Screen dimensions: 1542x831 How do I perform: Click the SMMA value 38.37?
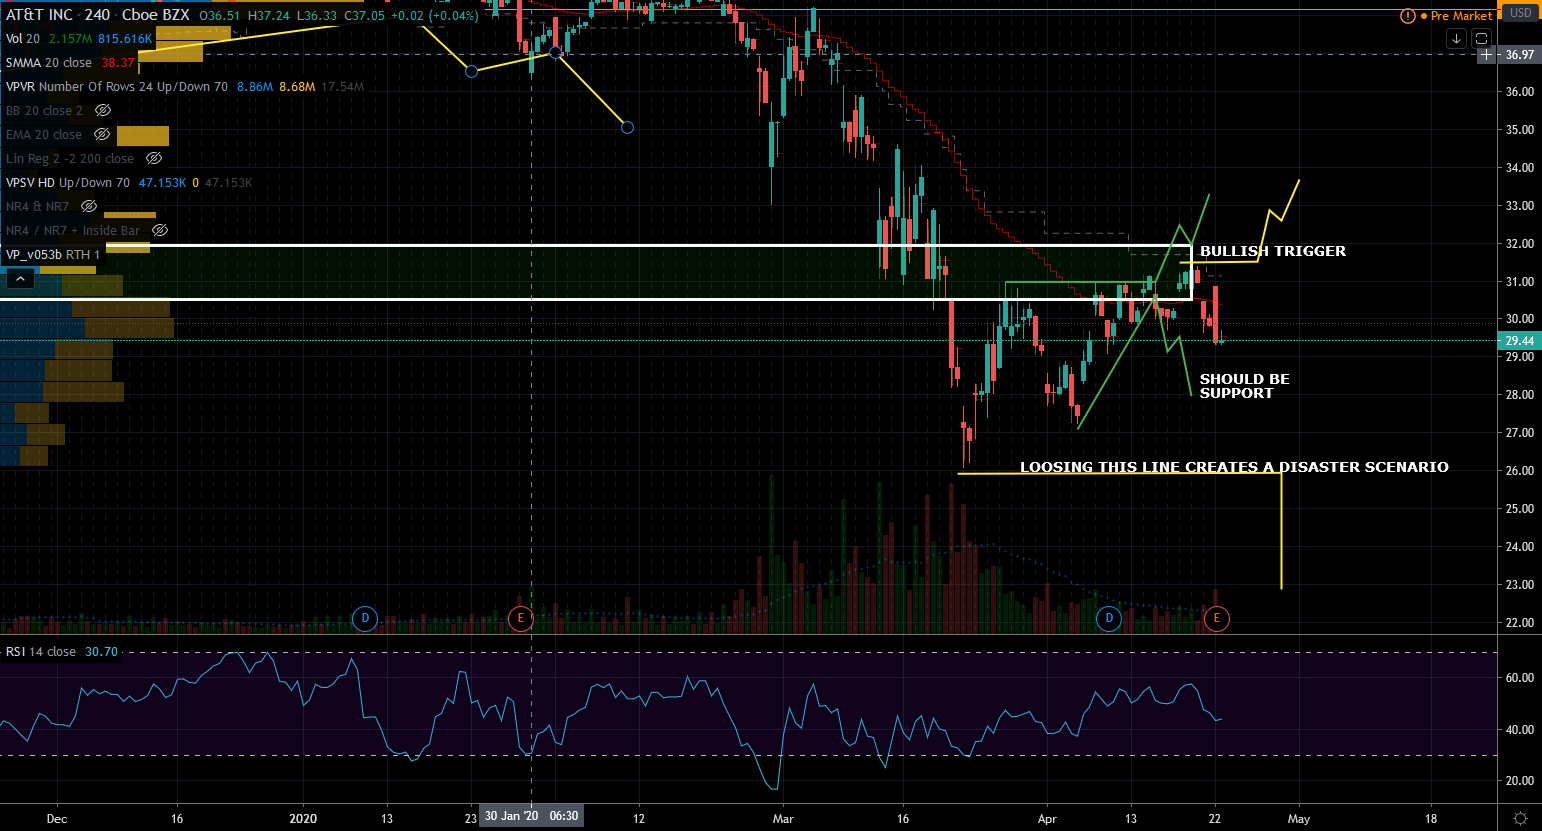point(118,63)
